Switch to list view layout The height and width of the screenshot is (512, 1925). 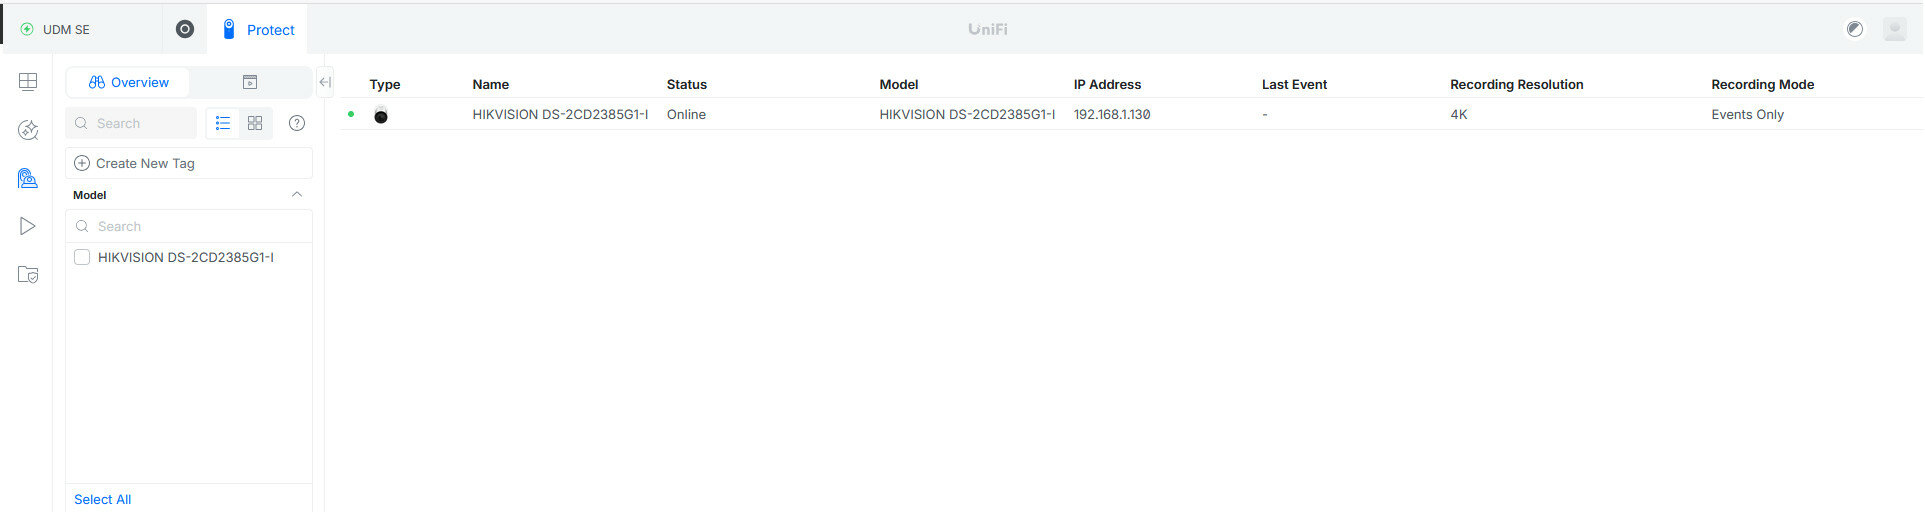(x=223, y=123)
